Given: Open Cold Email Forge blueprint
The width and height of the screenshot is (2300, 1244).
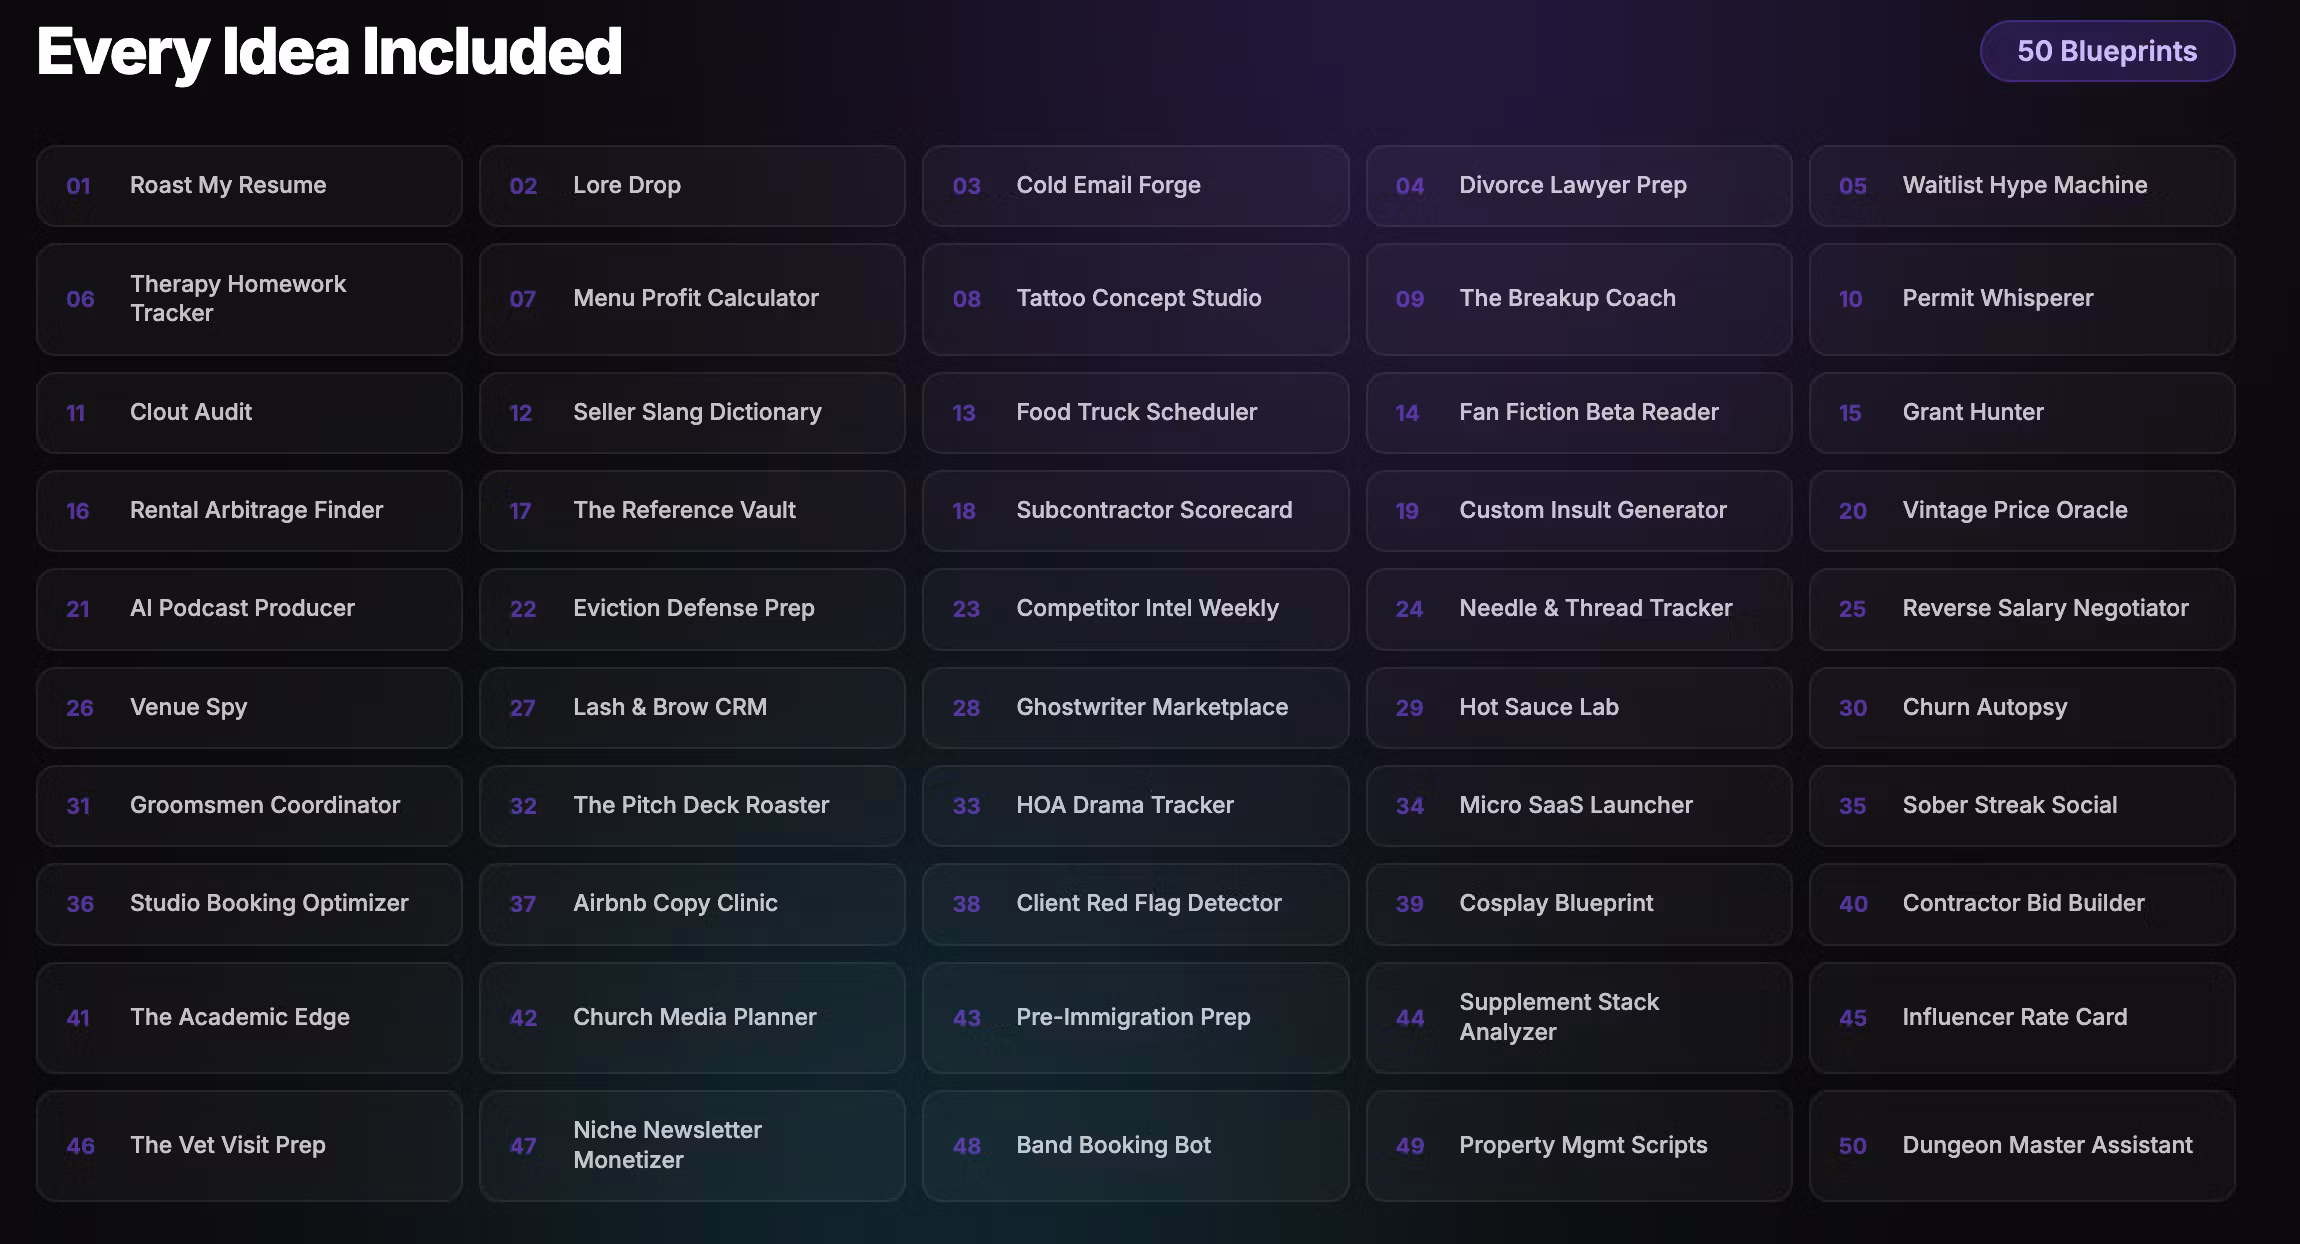Looking at the screenshot, I should (x=1134, y=186).
